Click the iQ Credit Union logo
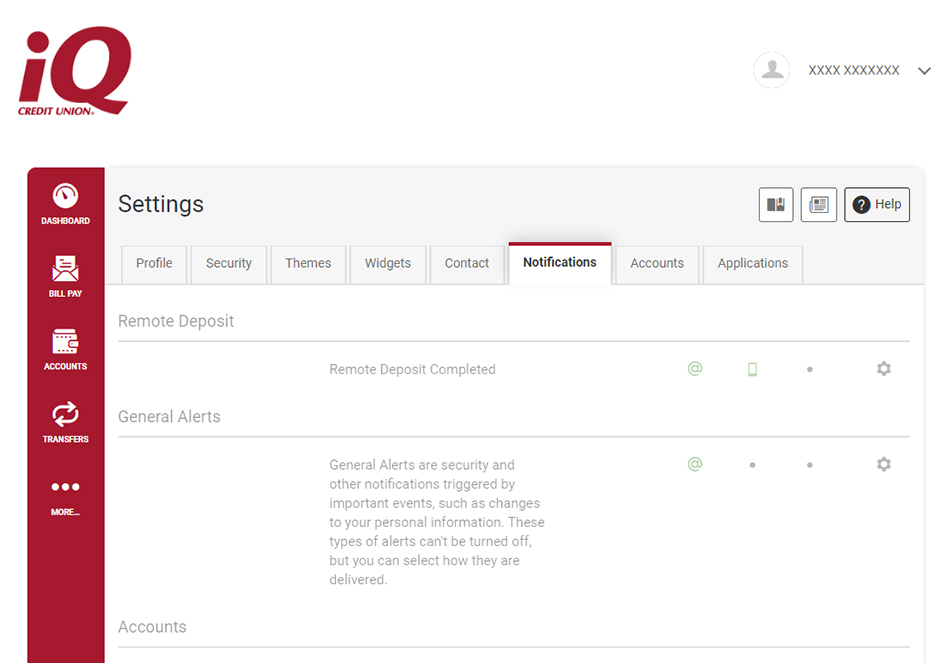The width and height of the screenshot is (950, 663). pyautogui.click(x=75, y=71)
